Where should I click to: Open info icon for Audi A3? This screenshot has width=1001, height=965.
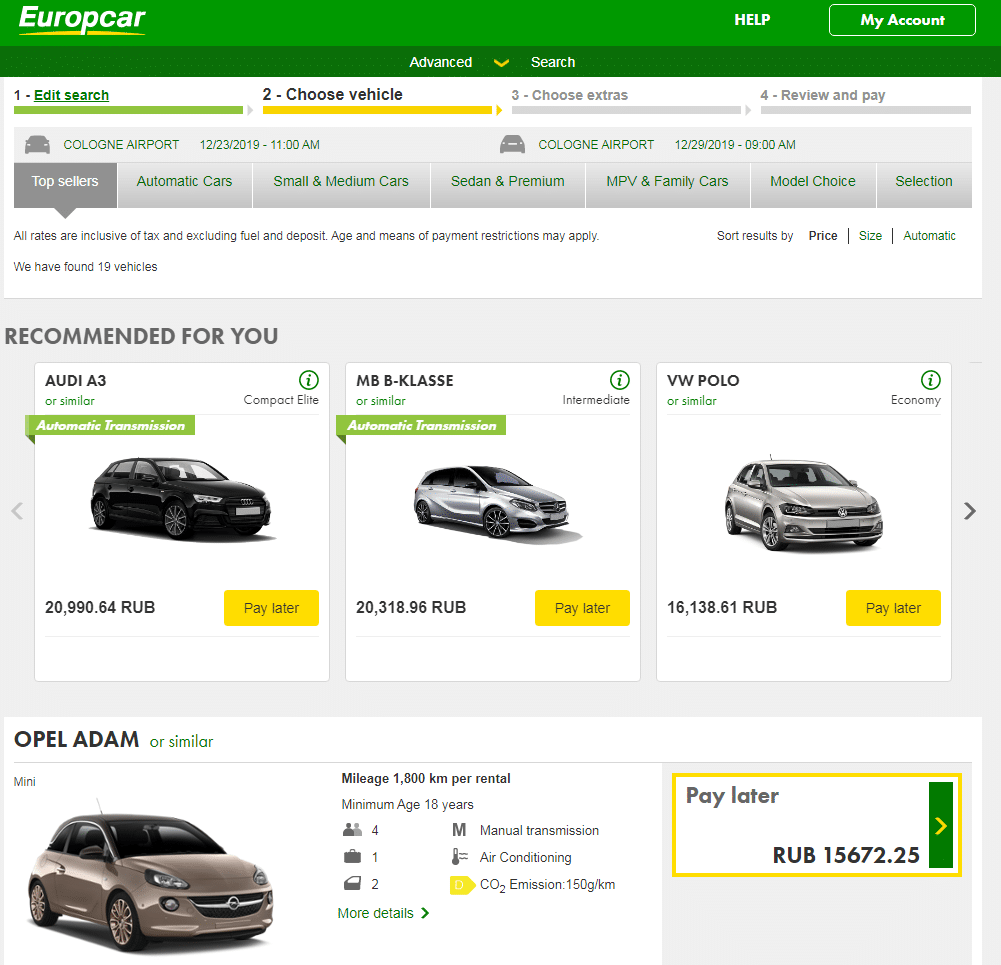point(309,380)
